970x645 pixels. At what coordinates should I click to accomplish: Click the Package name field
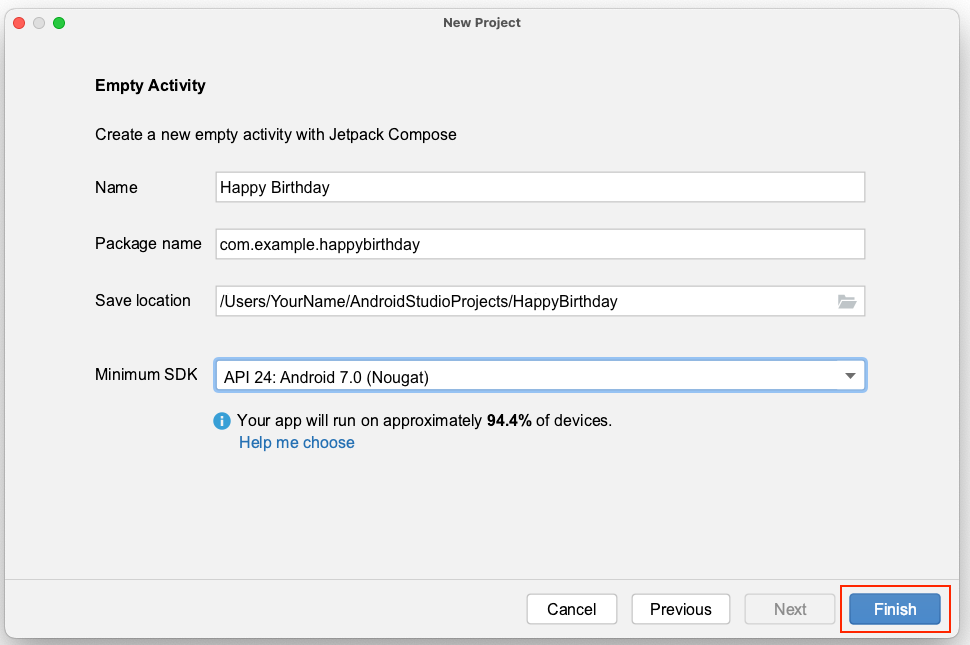coord(540,243)
